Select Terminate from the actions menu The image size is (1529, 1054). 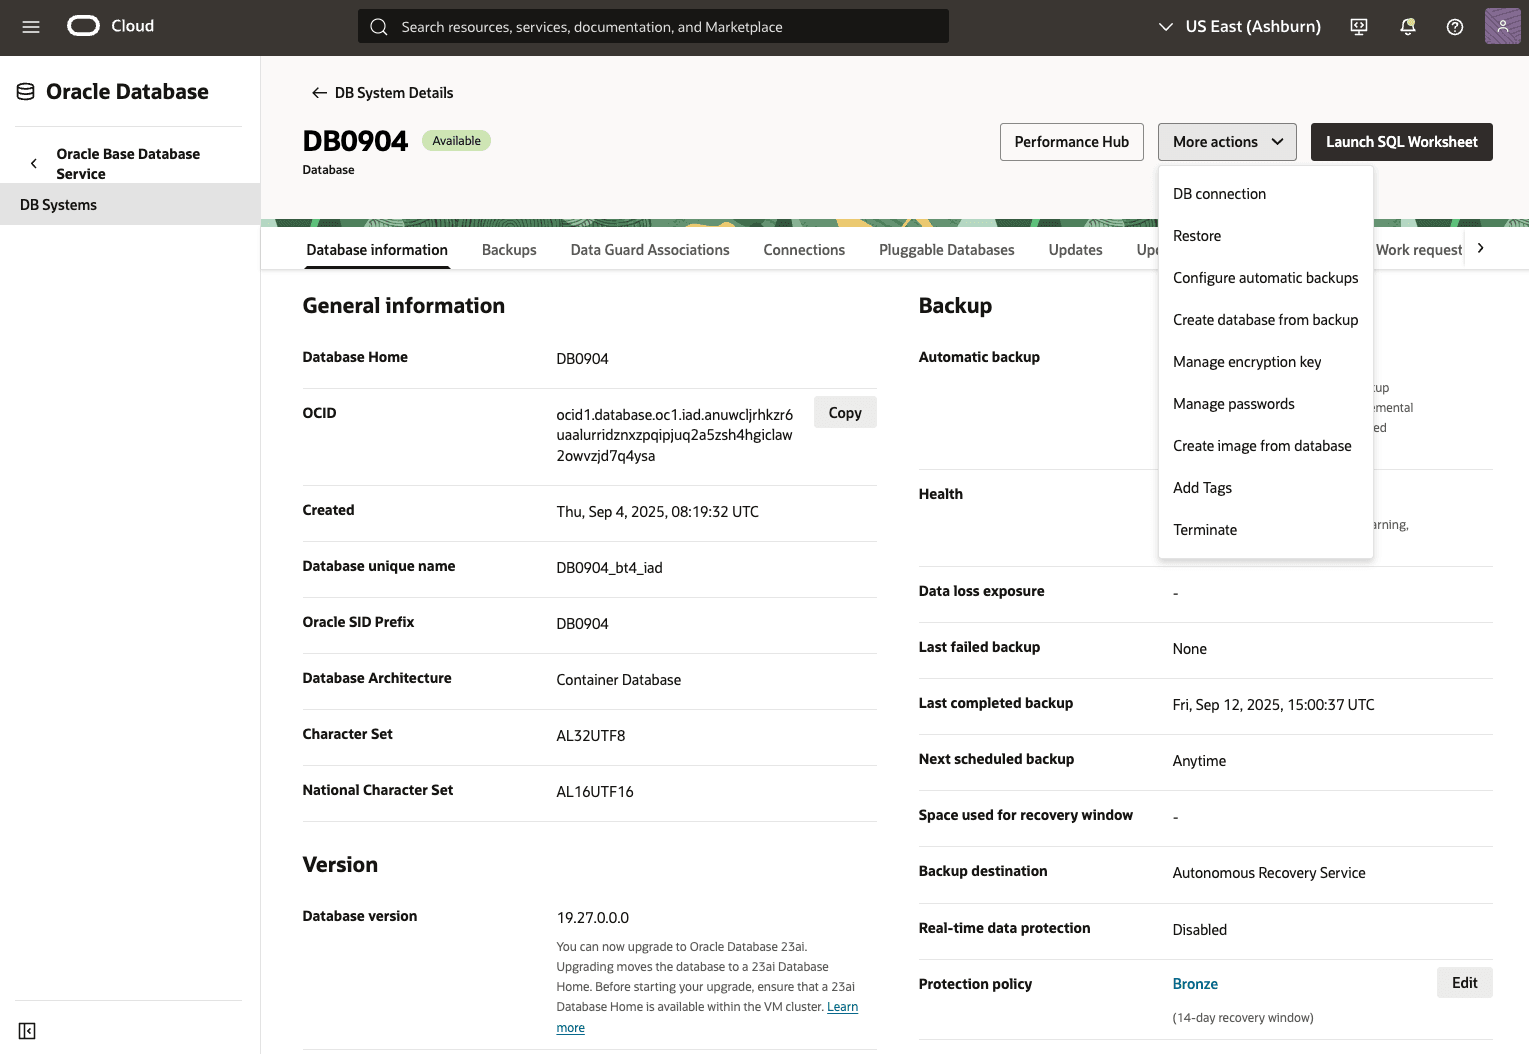pyautogui.click(x=1204, y=529)
